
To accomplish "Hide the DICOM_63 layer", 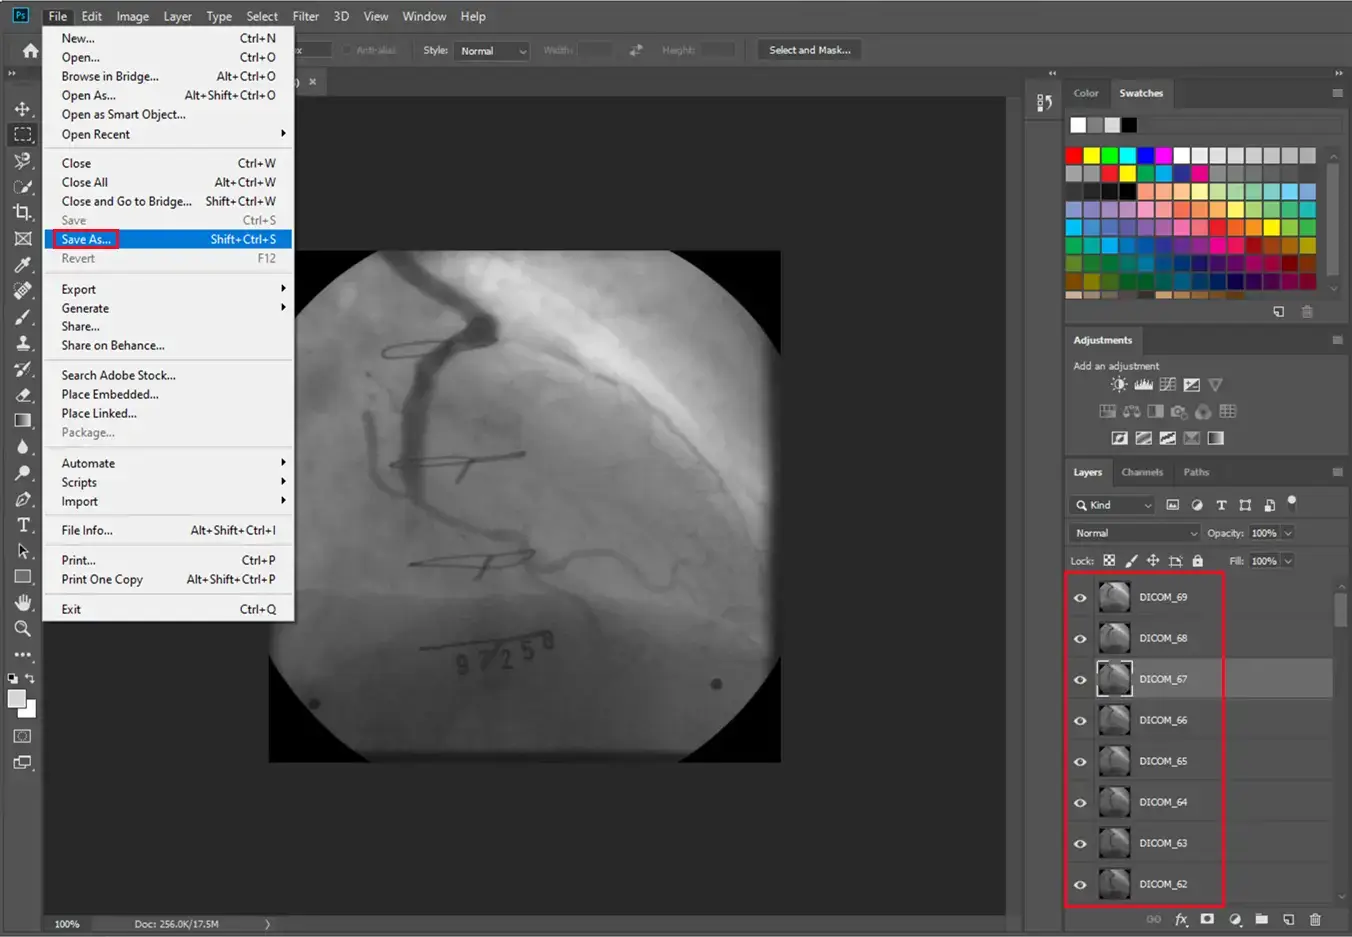I will pos(1080,844).
